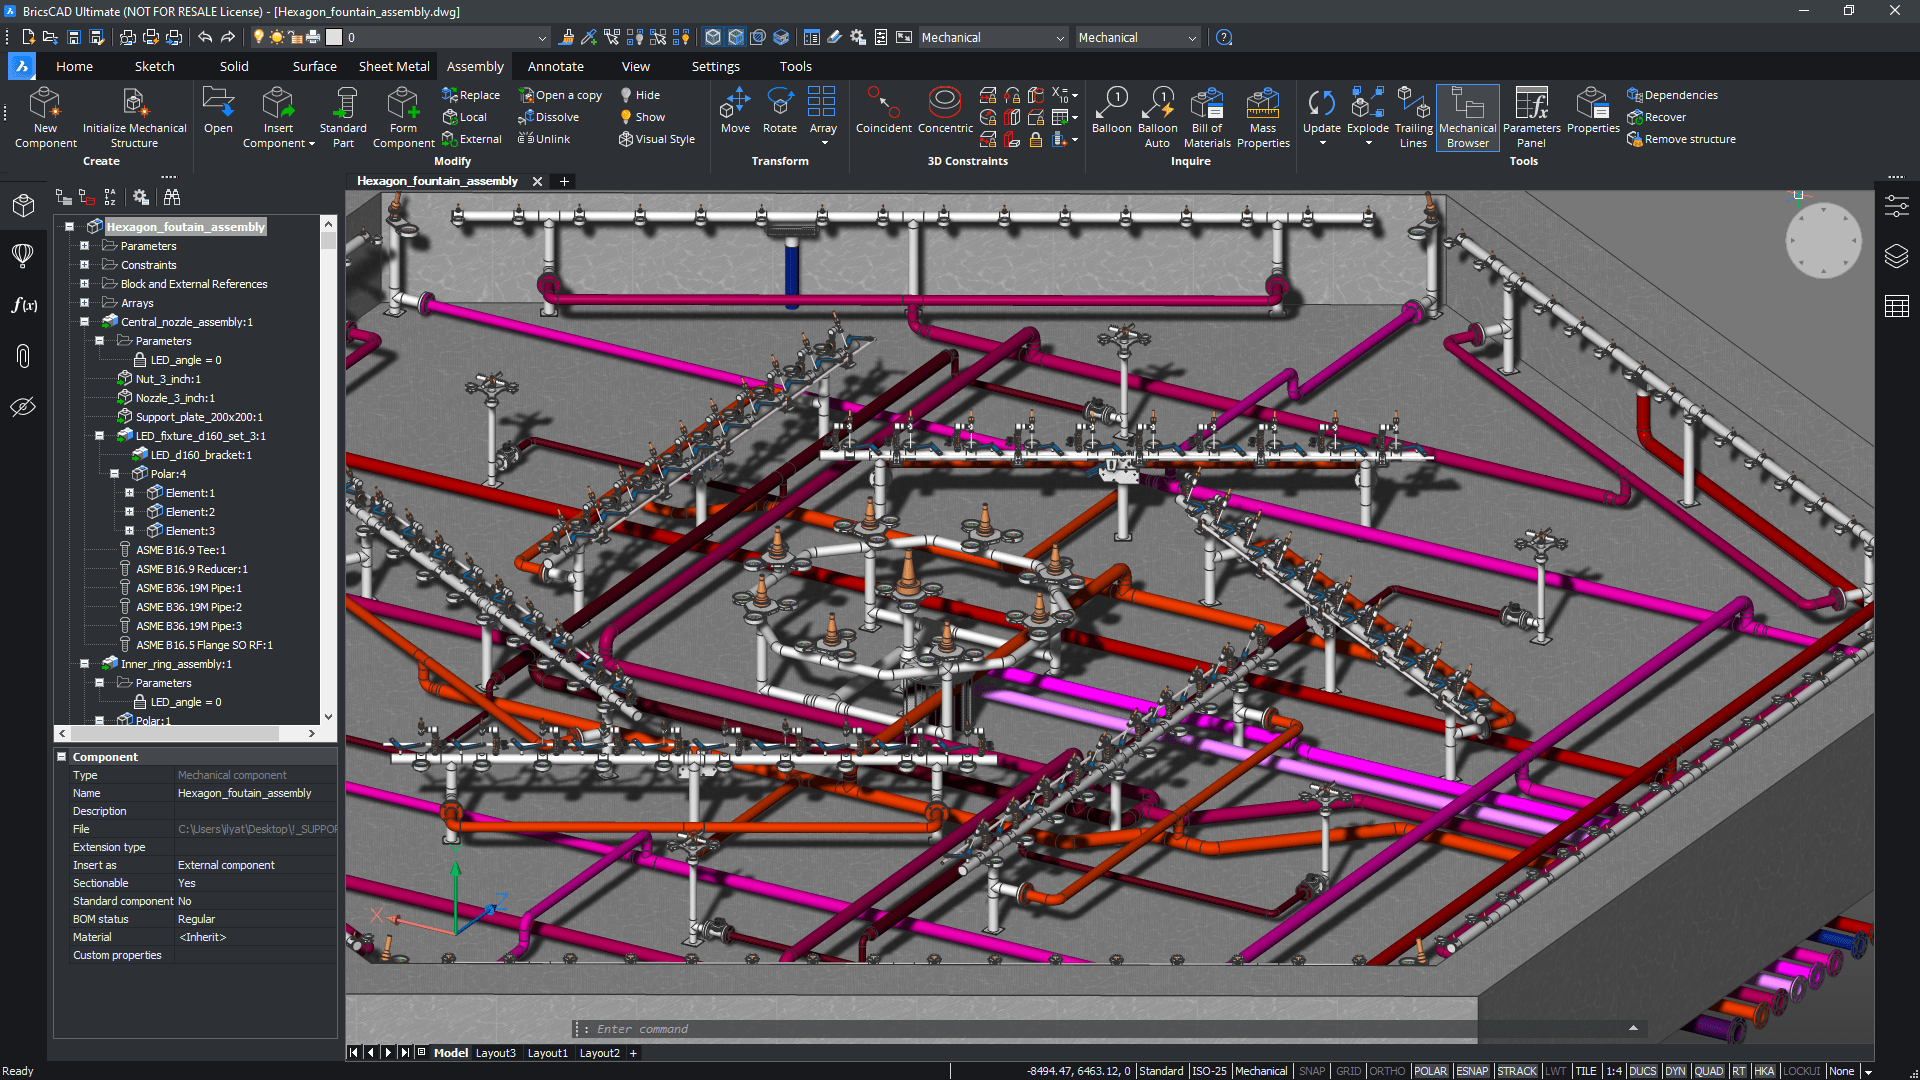
Task: Expand the Element:1 tree item
Action: [130, 492]
